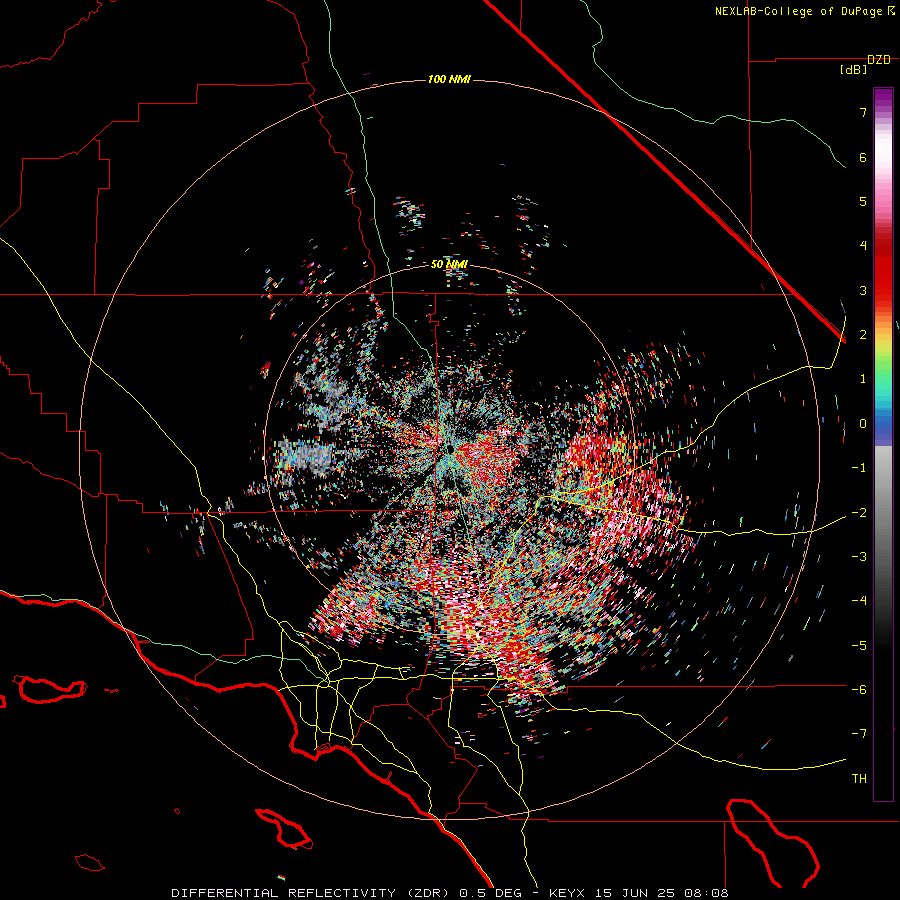The width and height of the screenshot is (900, 900).
Task: Click the -7 value on dB scale
Action: pos(859,734)
